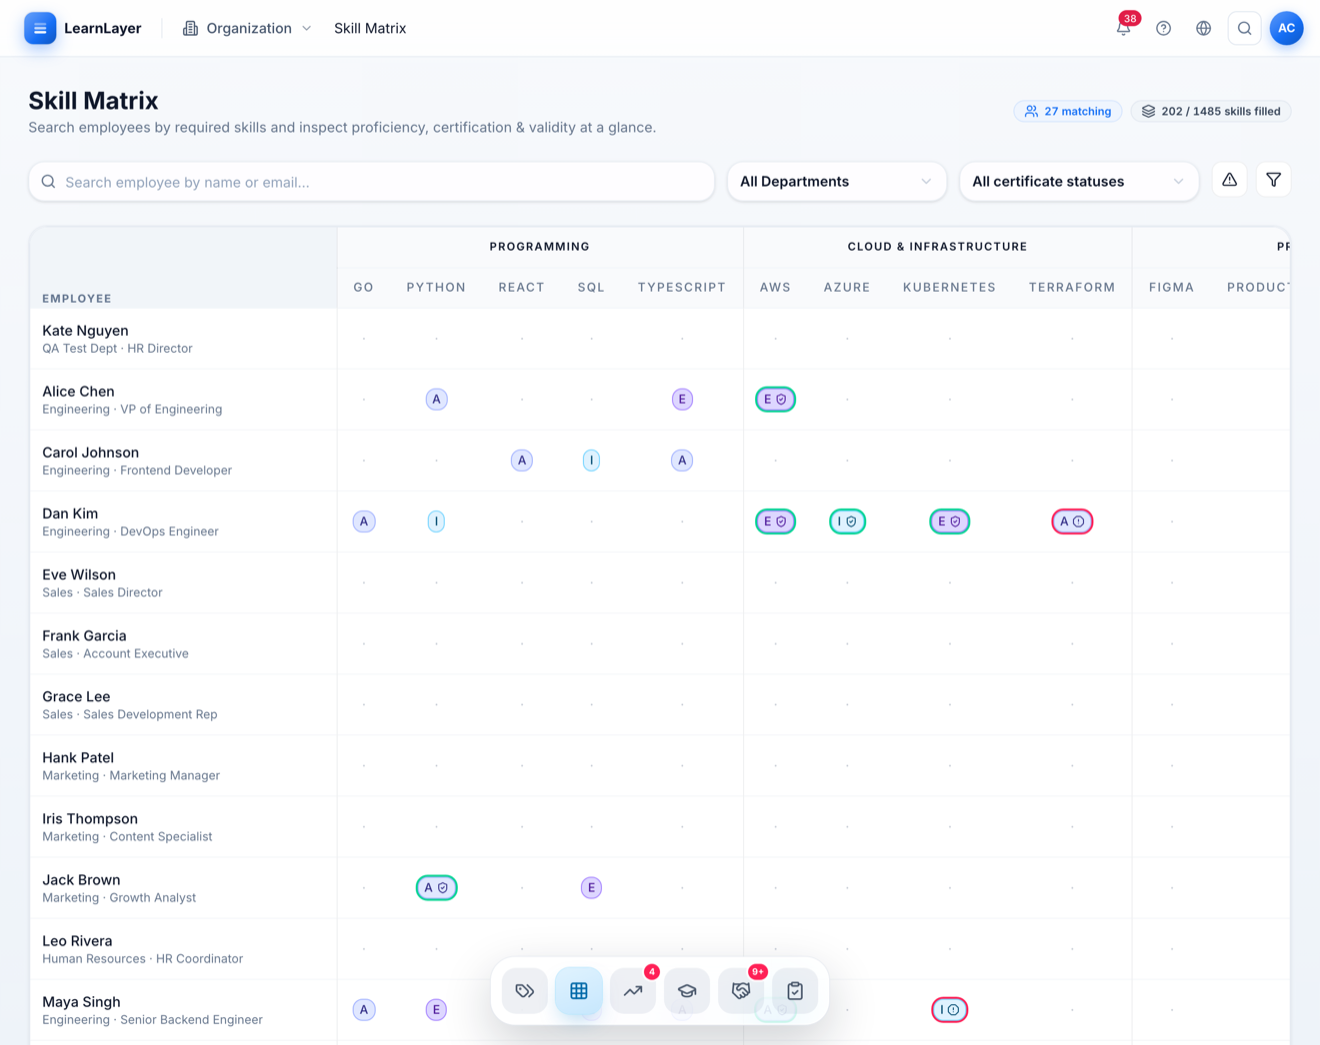
Task: Click Dan Kim's expiring Terraform badge
Action: pos(1072,521)
